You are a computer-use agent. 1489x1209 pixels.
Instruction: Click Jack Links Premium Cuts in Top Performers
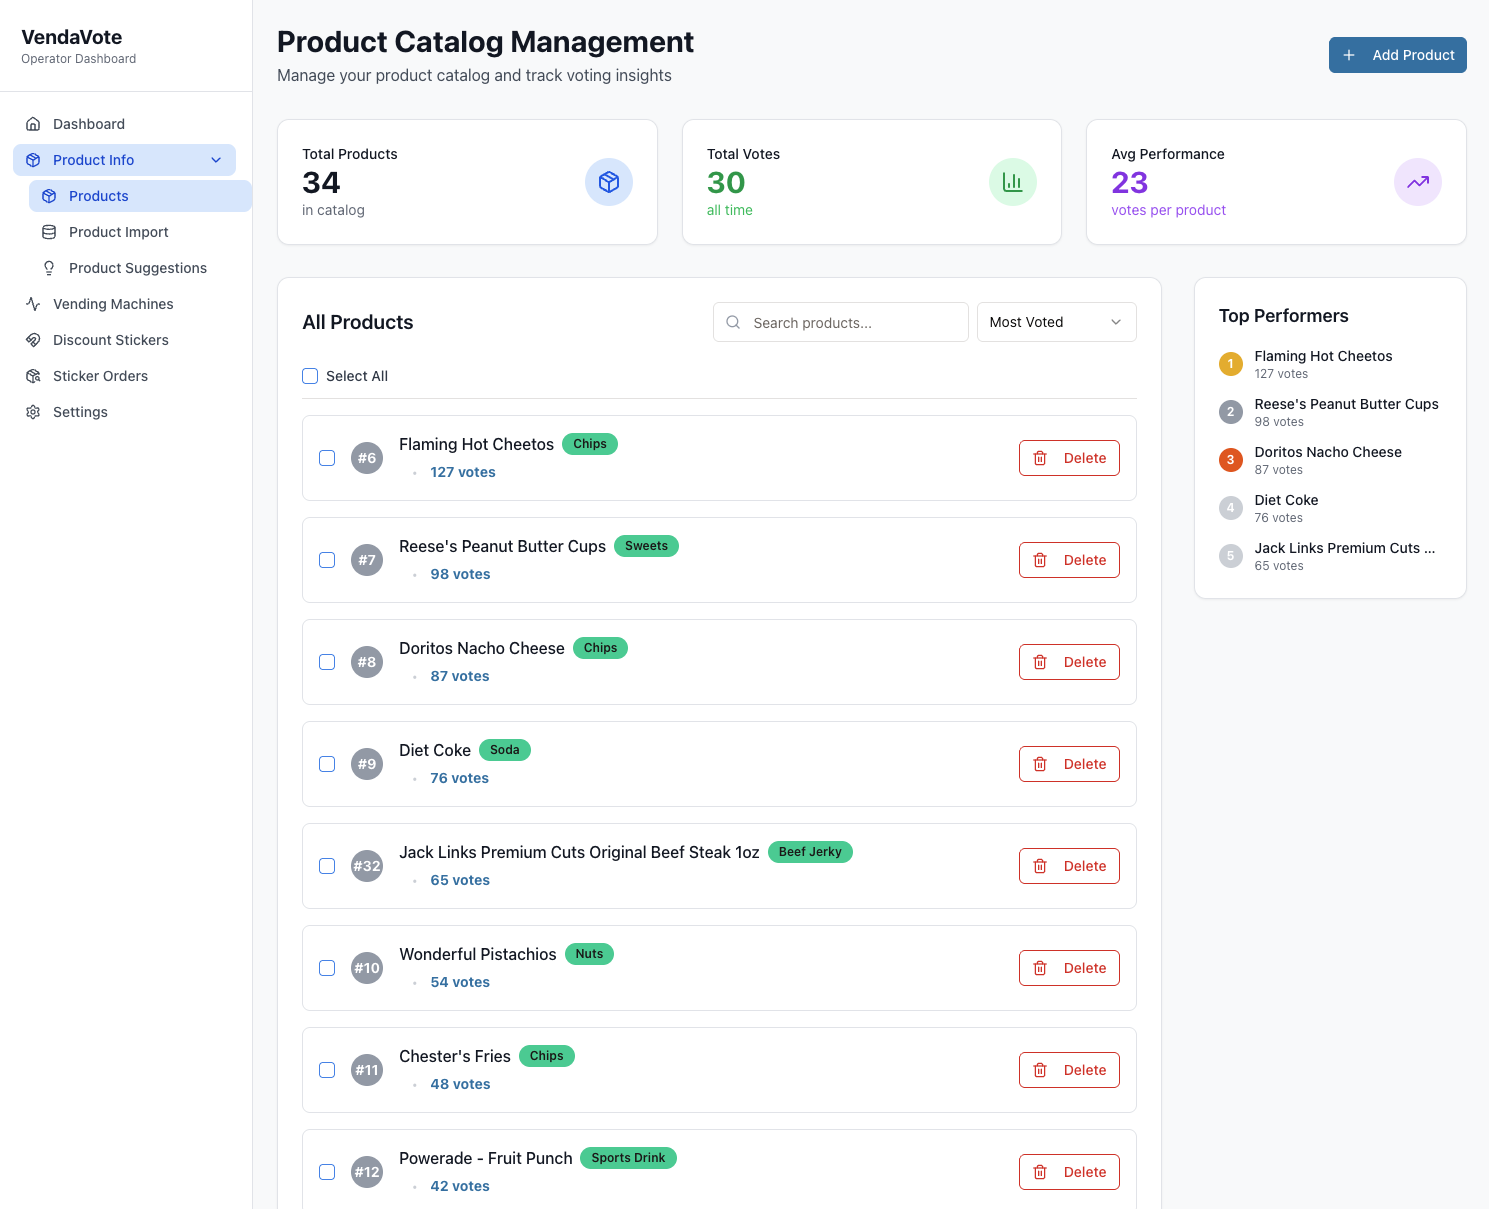pos(1344,548)
